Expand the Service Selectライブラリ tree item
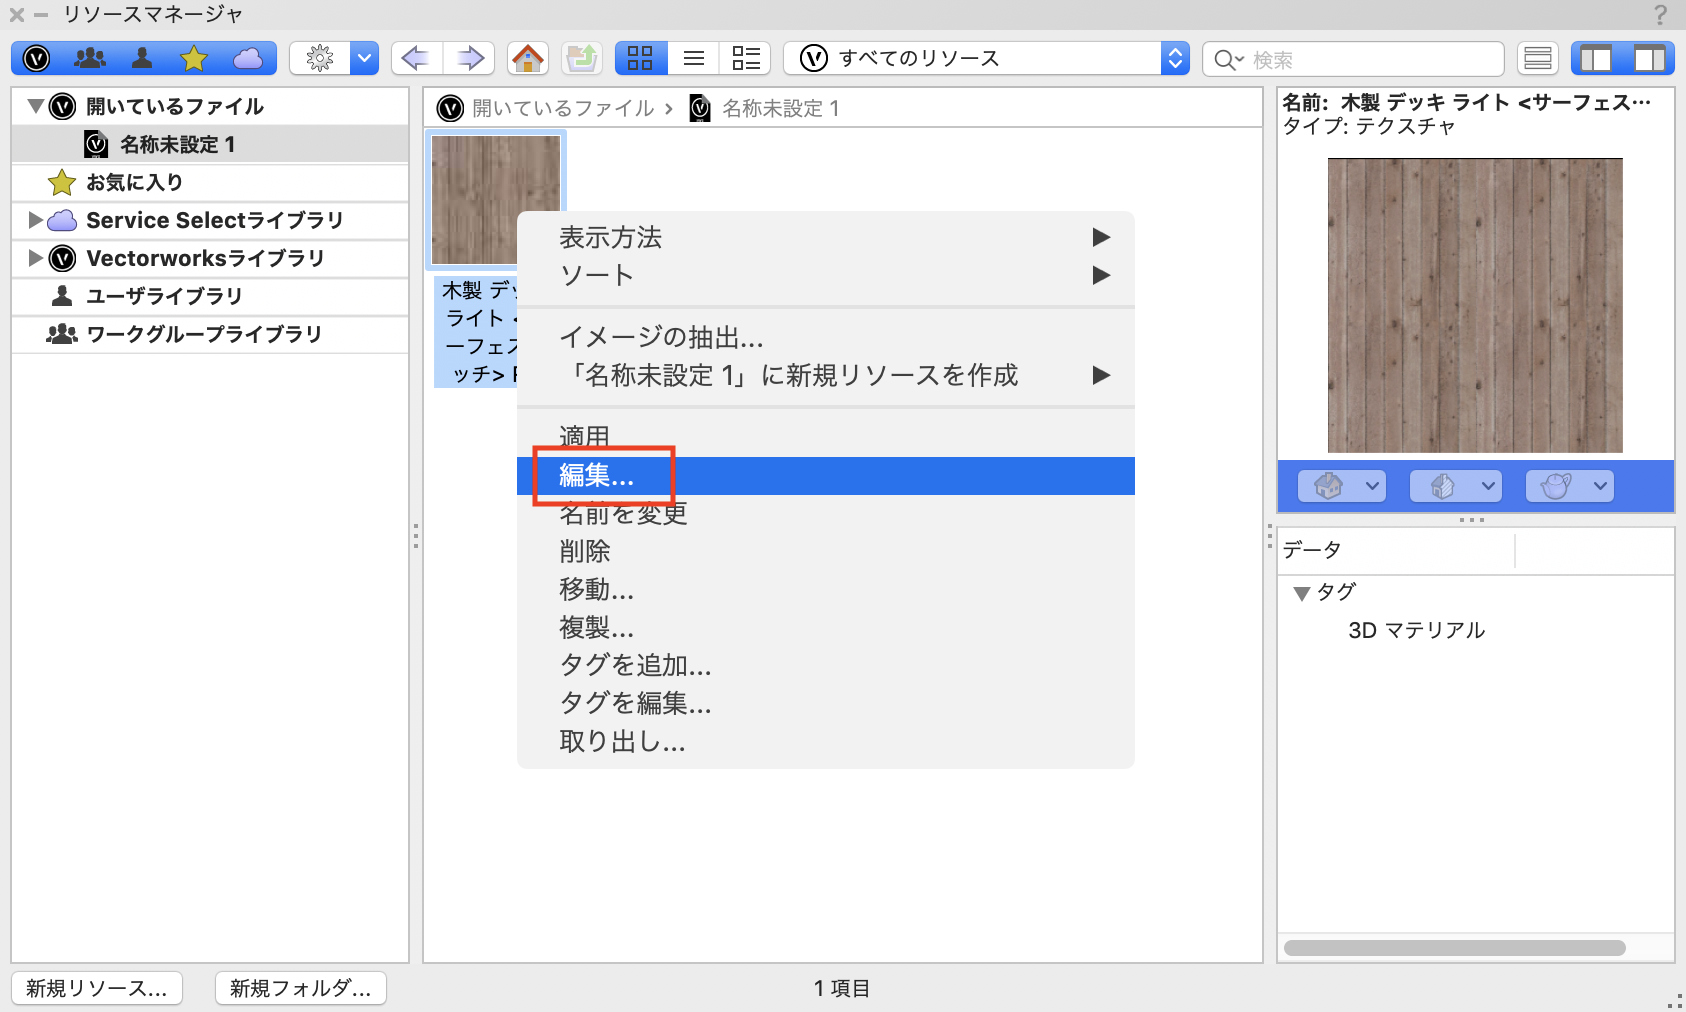 [37, 220]
